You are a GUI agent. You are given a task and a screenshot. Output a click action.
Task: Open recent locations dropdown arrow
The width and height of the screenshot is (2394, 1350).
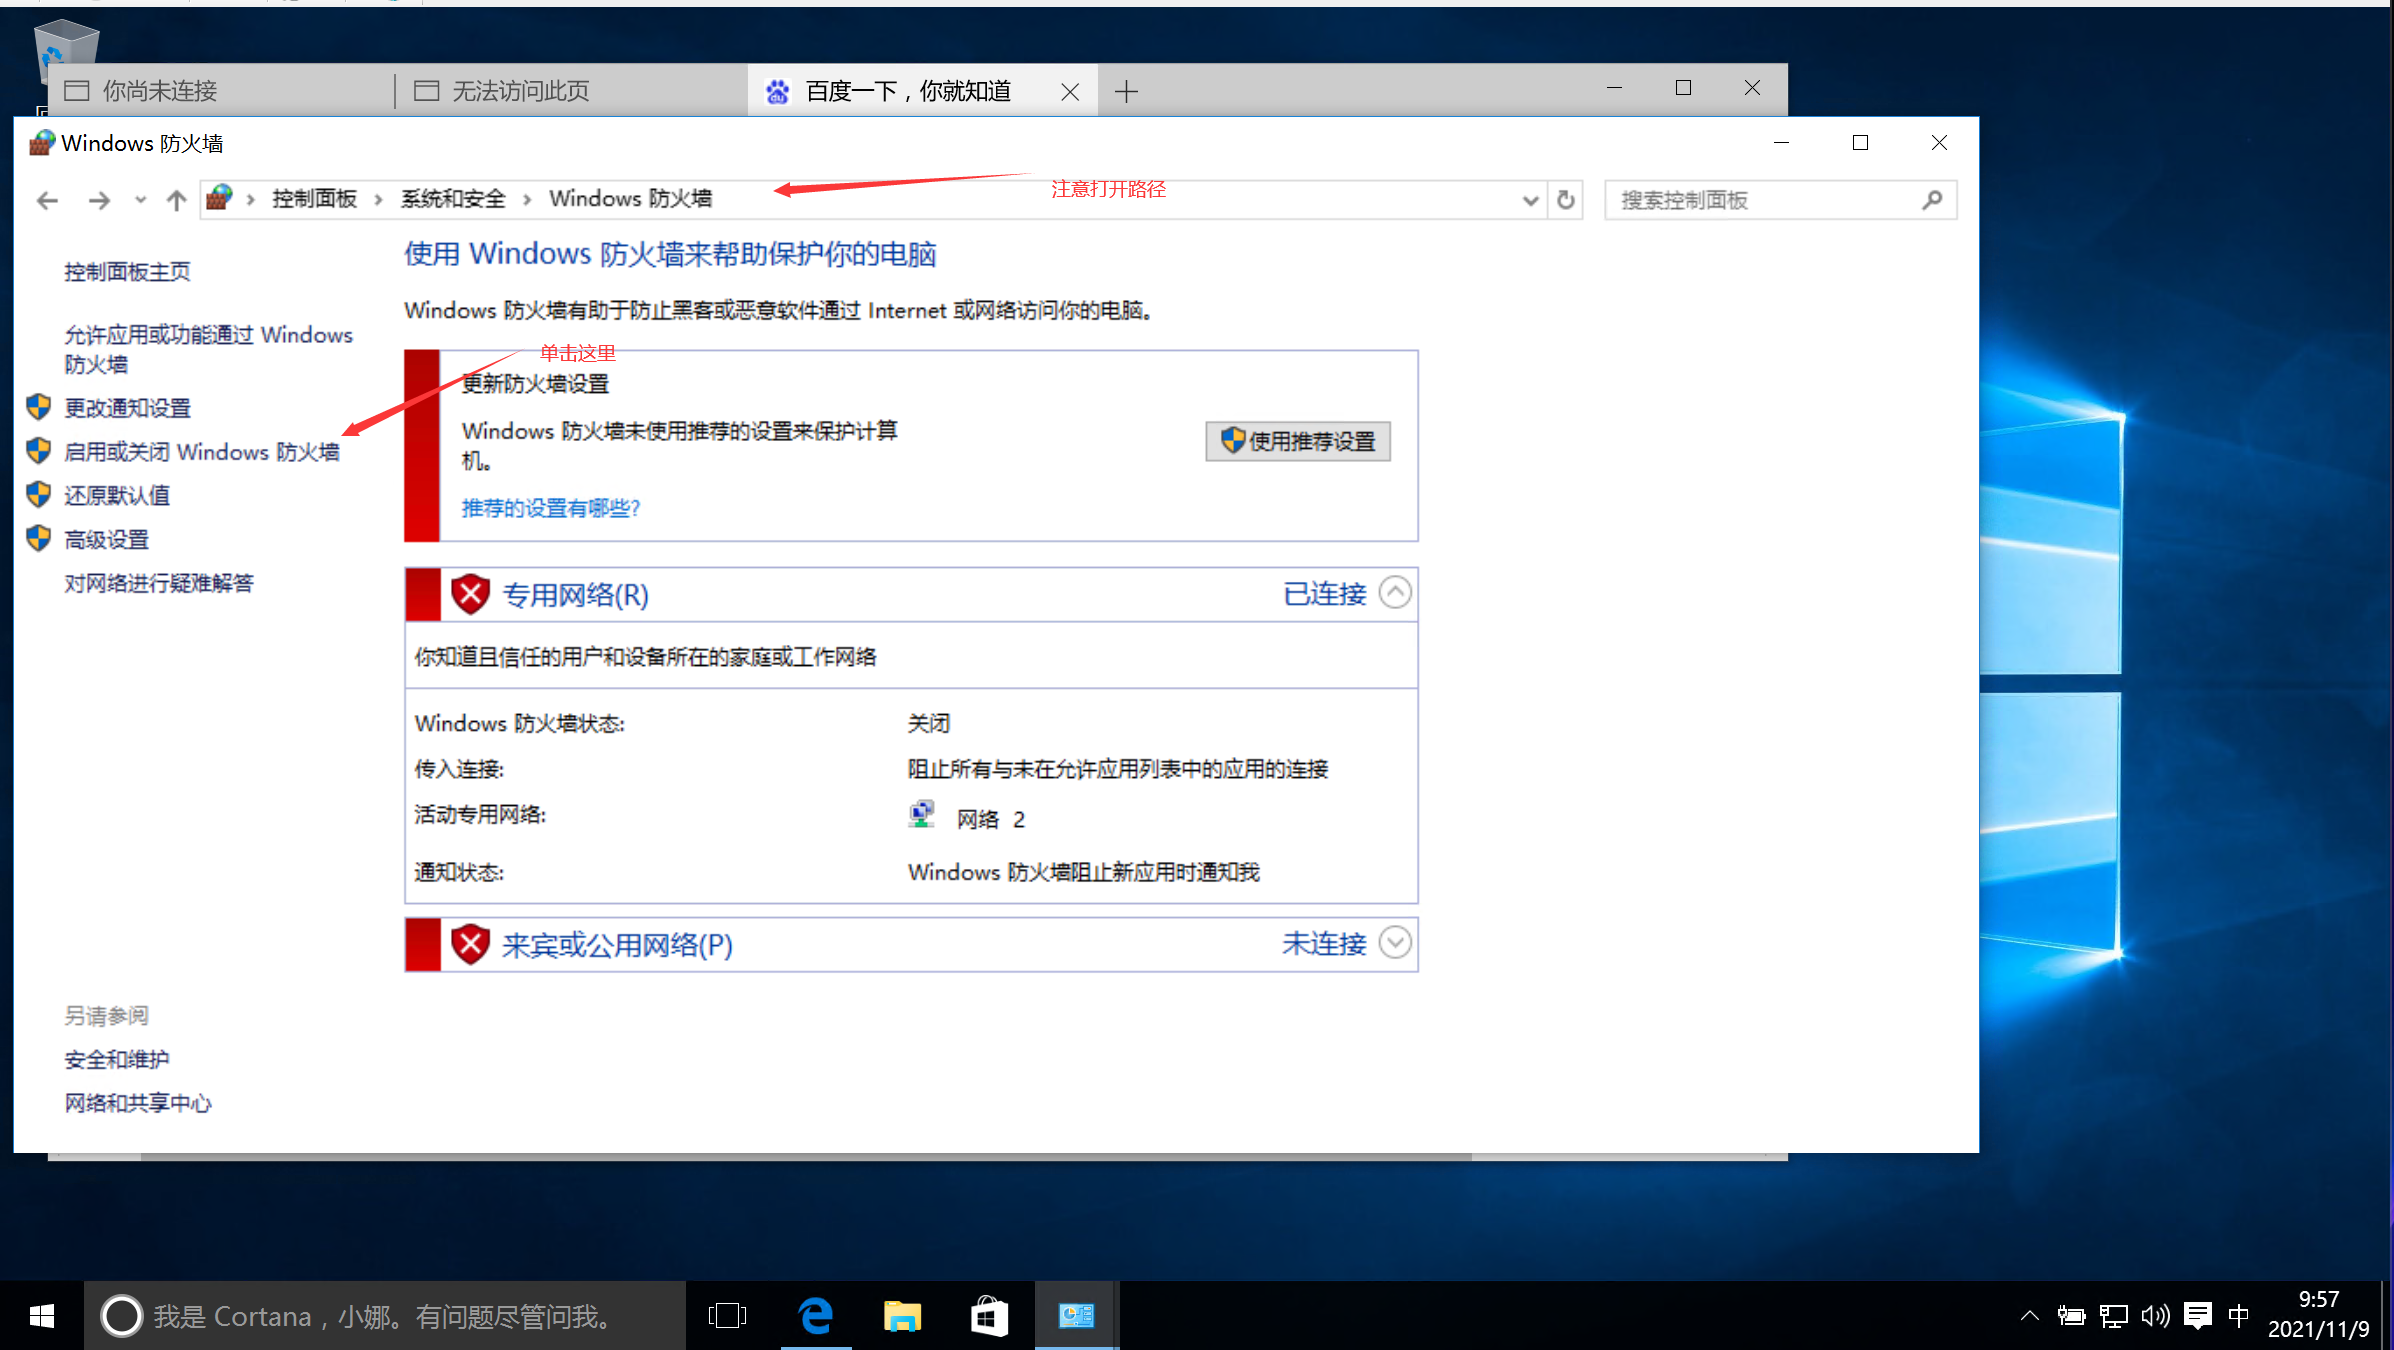[x=141, y=201]
